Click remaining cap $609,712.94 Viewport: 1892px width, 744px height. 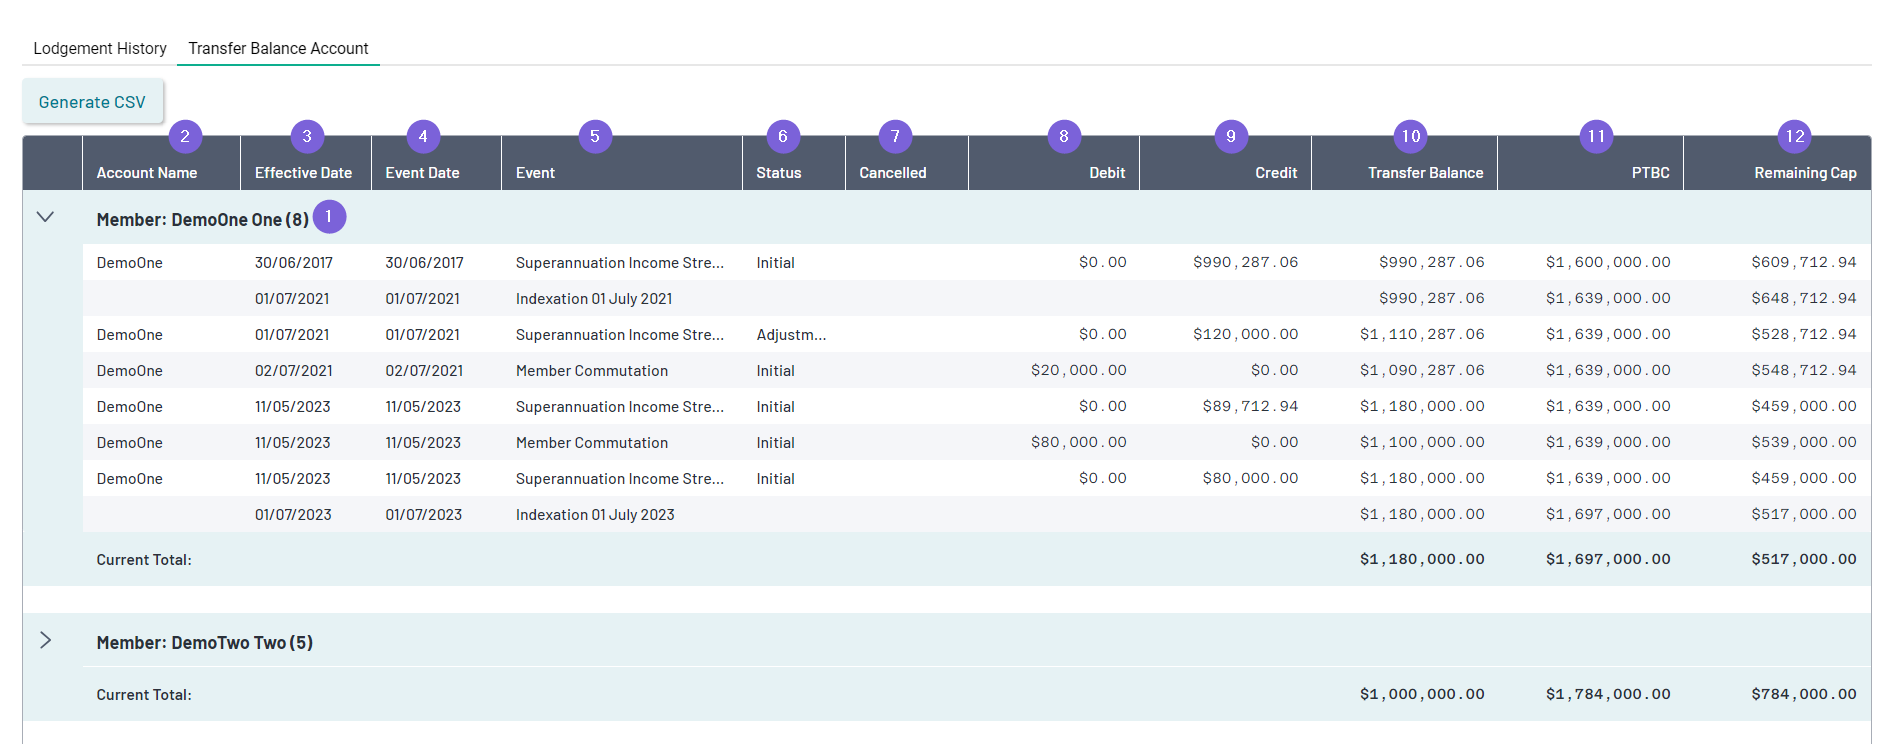point(1804,262)
